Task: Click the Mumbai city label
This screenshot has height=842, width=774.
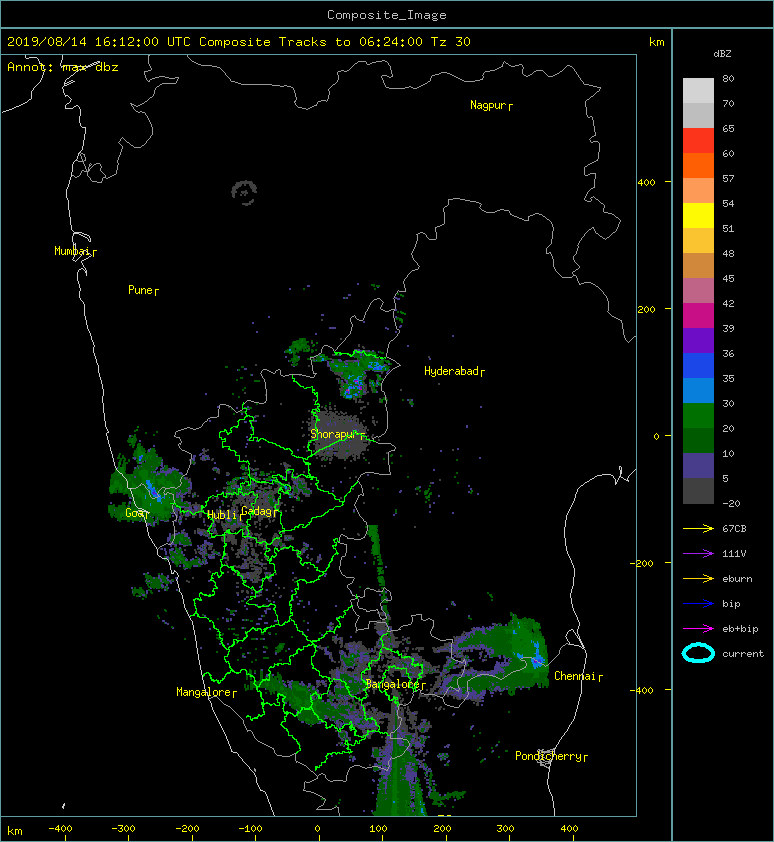Action: tap(72, 251)
